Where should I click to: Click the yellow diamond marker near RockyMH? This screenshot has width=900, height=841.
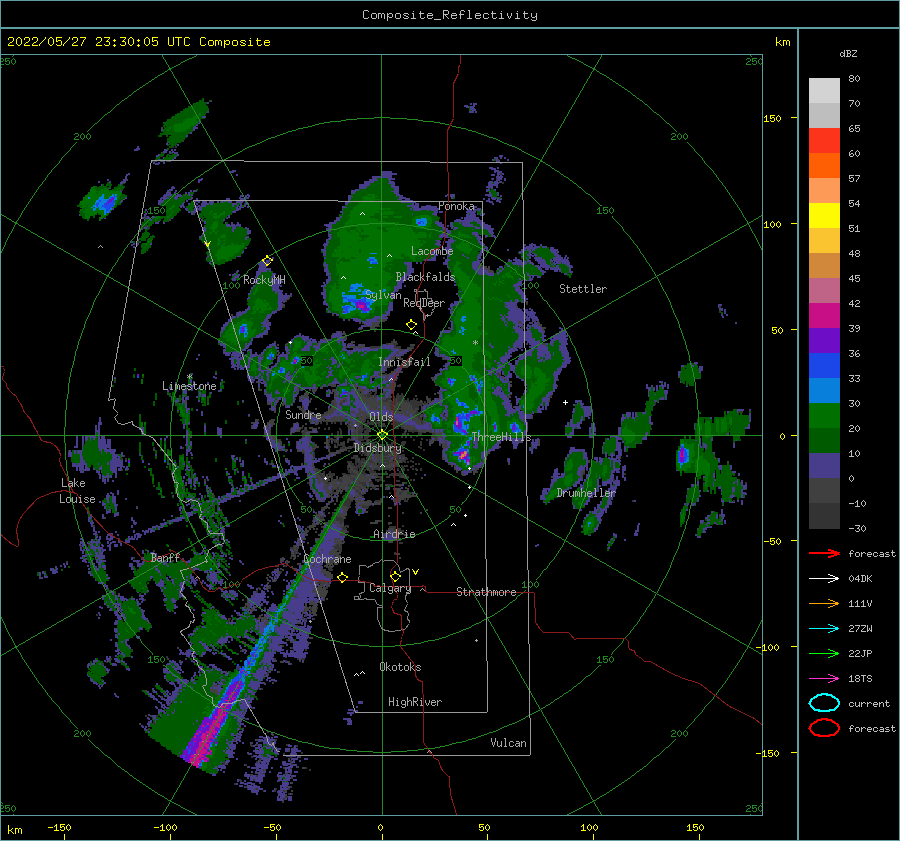tap(267, 261)
